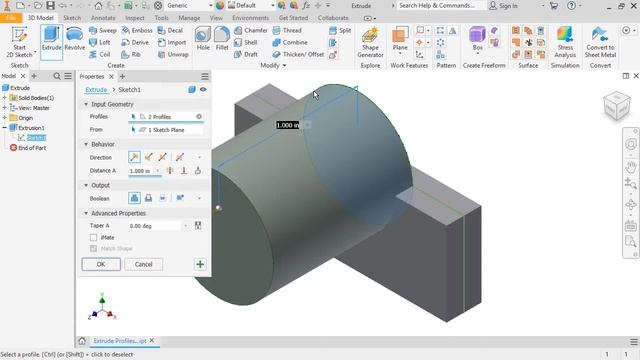Viewport: 640px width, 360px height.
Task: Set default extrude direction
Action: point(134,157)
